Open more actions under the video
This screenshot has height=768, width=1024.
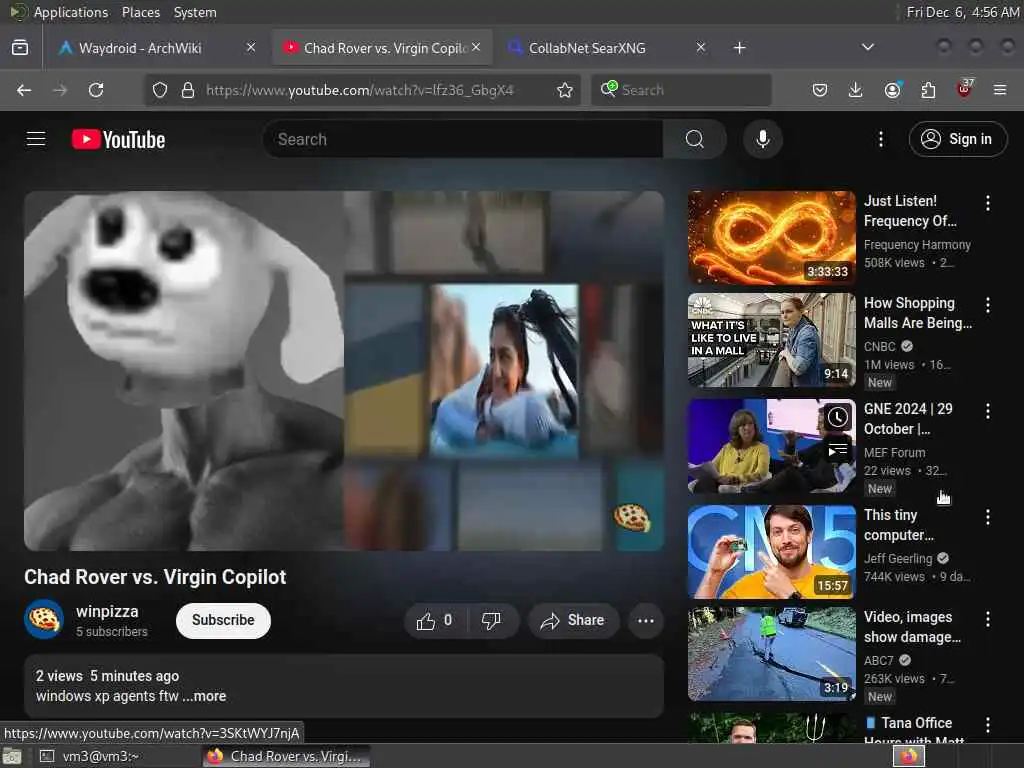645,620
